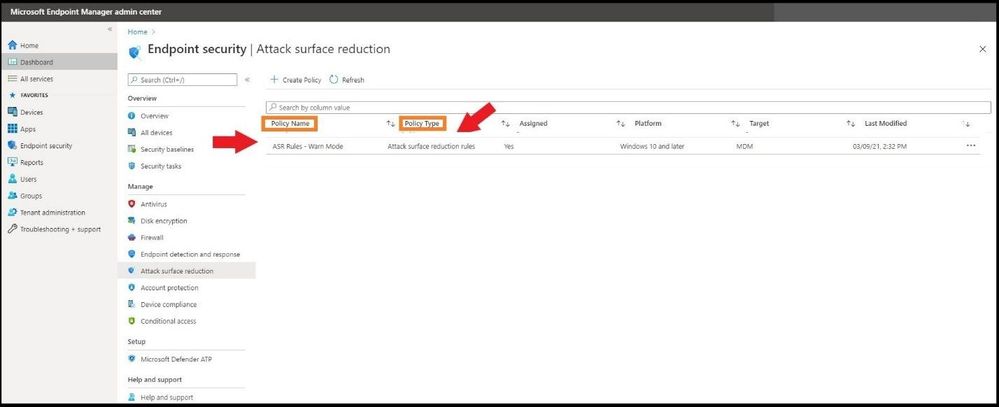Click the Groups icon in left navigation

12,196
